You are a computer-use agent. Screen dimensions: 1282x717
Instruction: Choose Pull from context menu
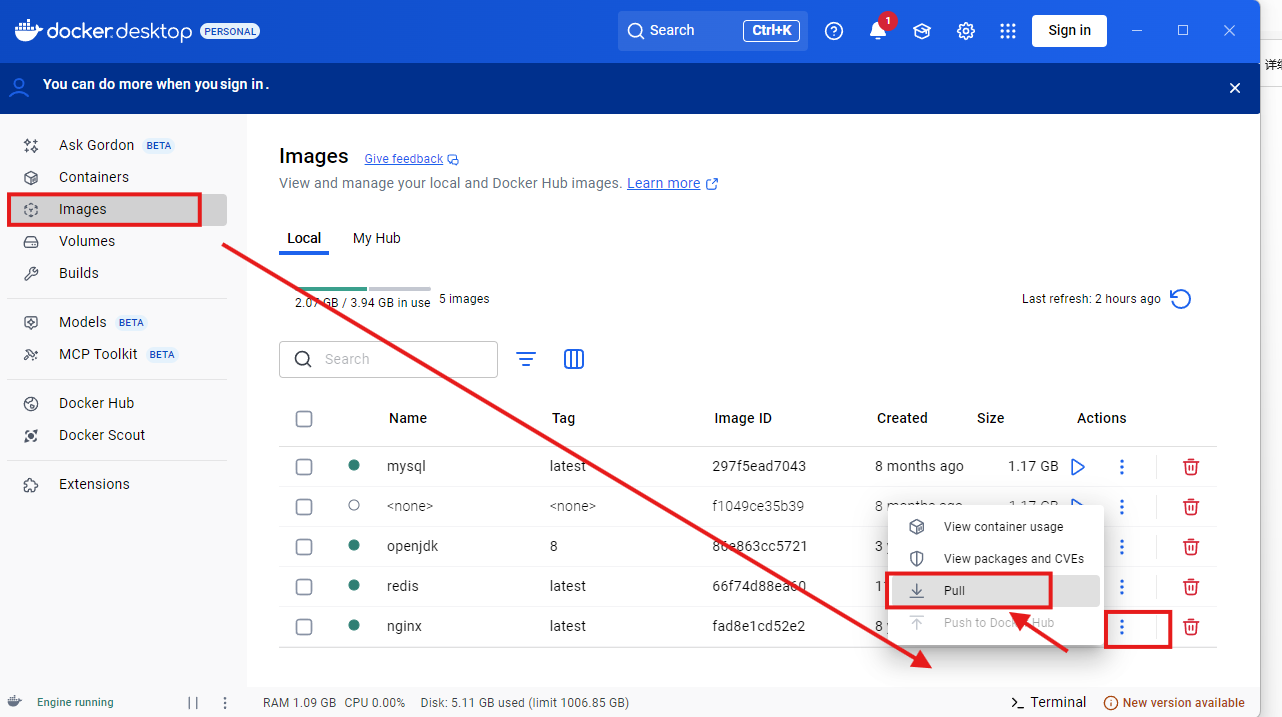tap(995, 591)
